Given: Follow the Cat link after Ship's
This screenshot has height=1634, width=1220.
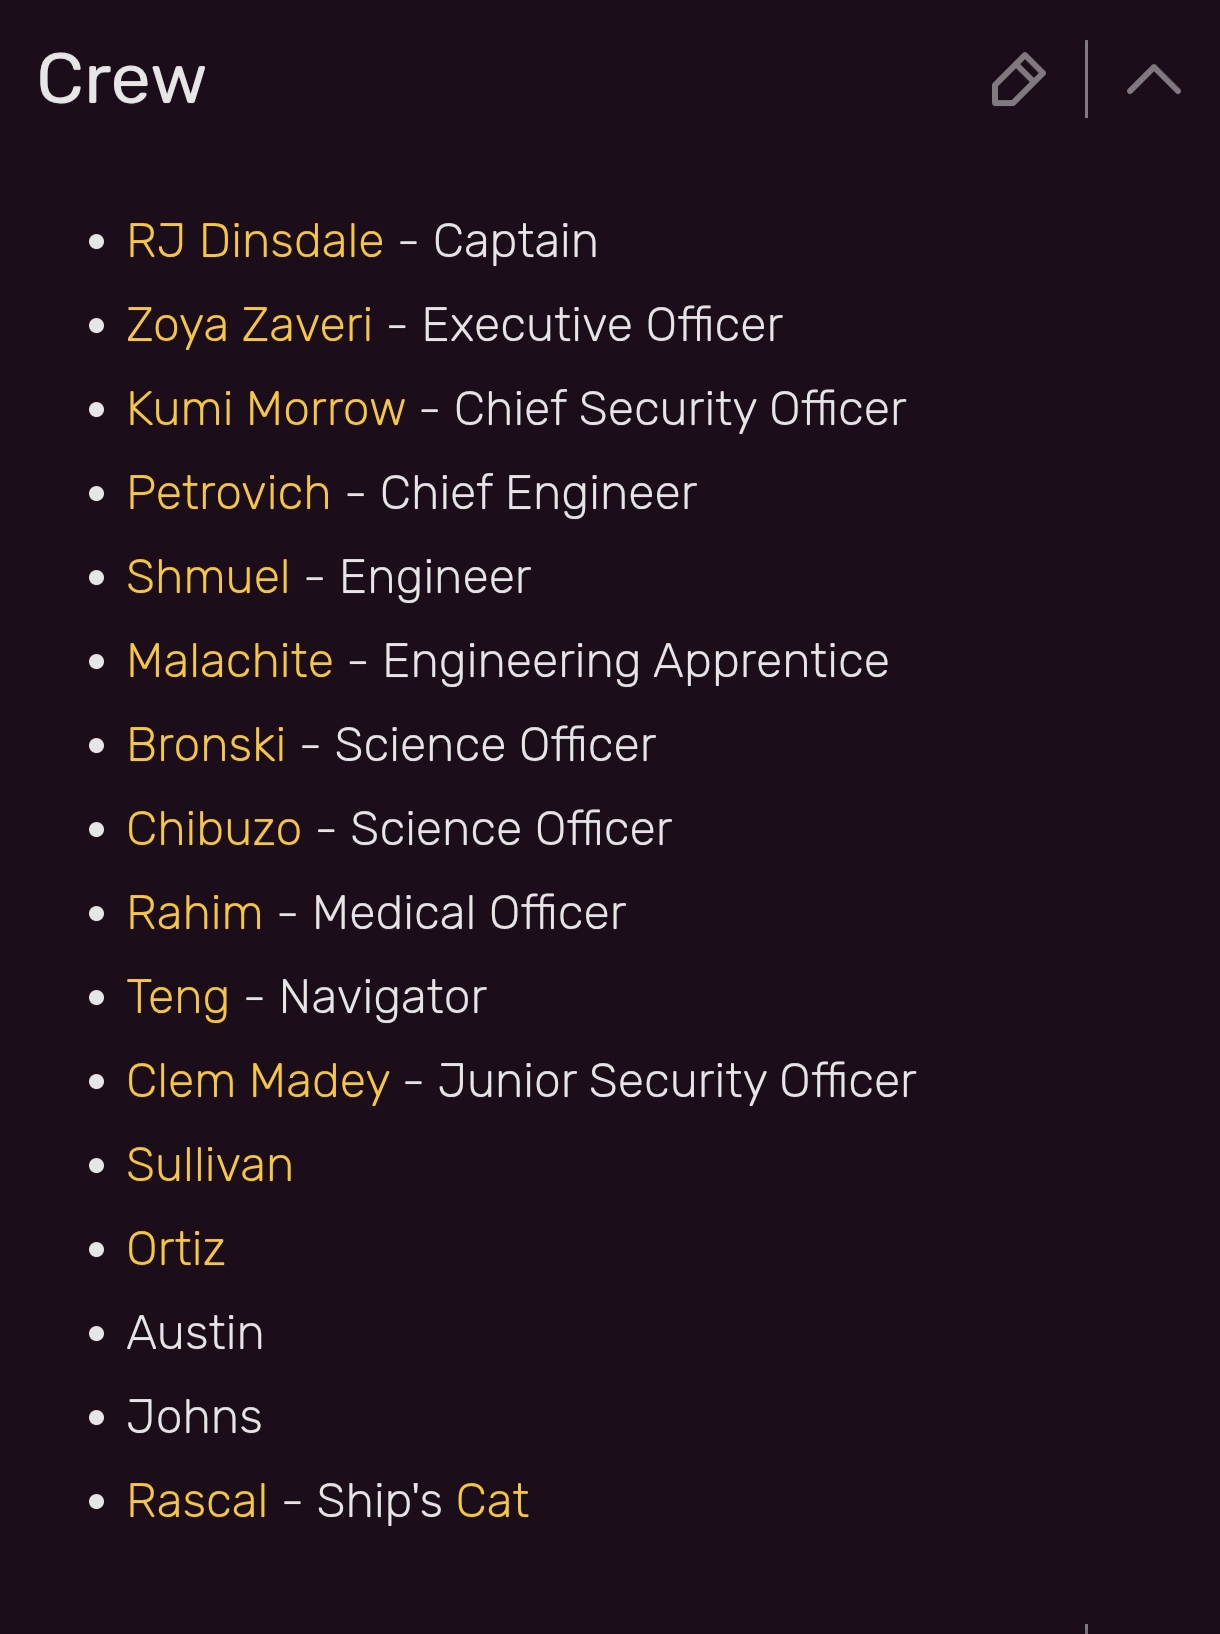Looking at the screenshot, I should click(492, 1501).
